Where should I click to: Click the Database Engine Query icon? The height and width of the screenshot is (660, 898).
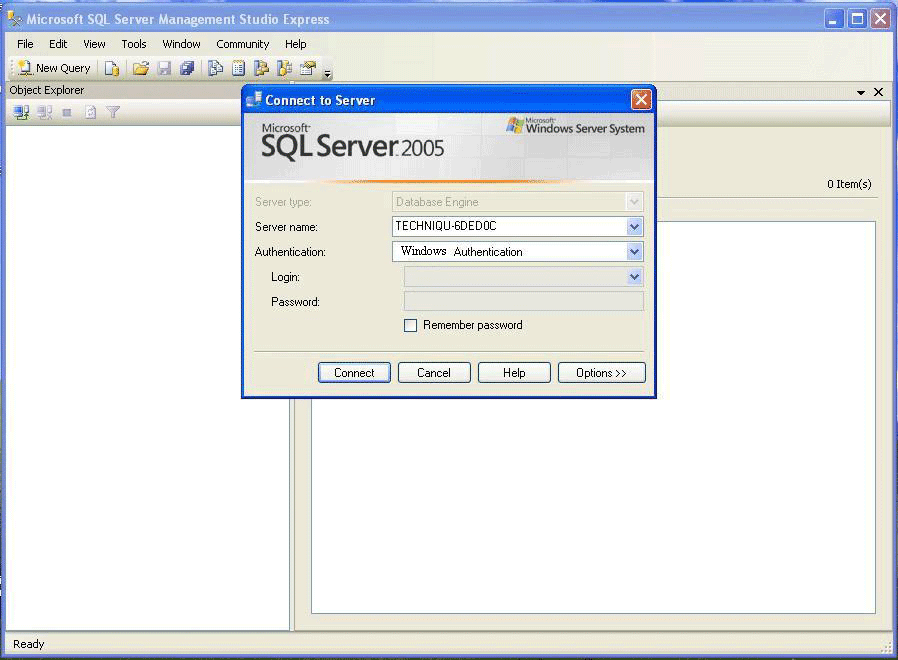(112, 68)
